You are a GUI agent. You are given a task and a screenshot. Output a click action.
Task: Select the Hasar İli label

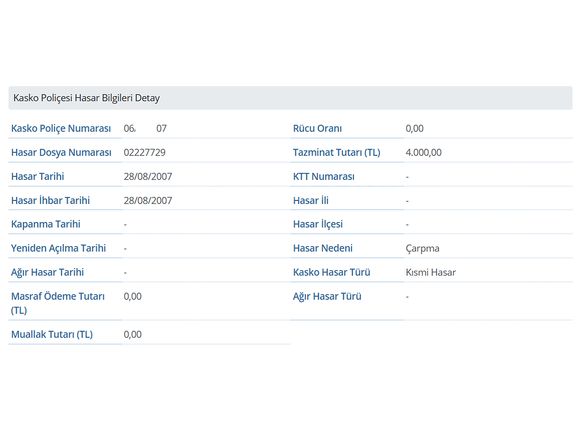tap(311, 200)
